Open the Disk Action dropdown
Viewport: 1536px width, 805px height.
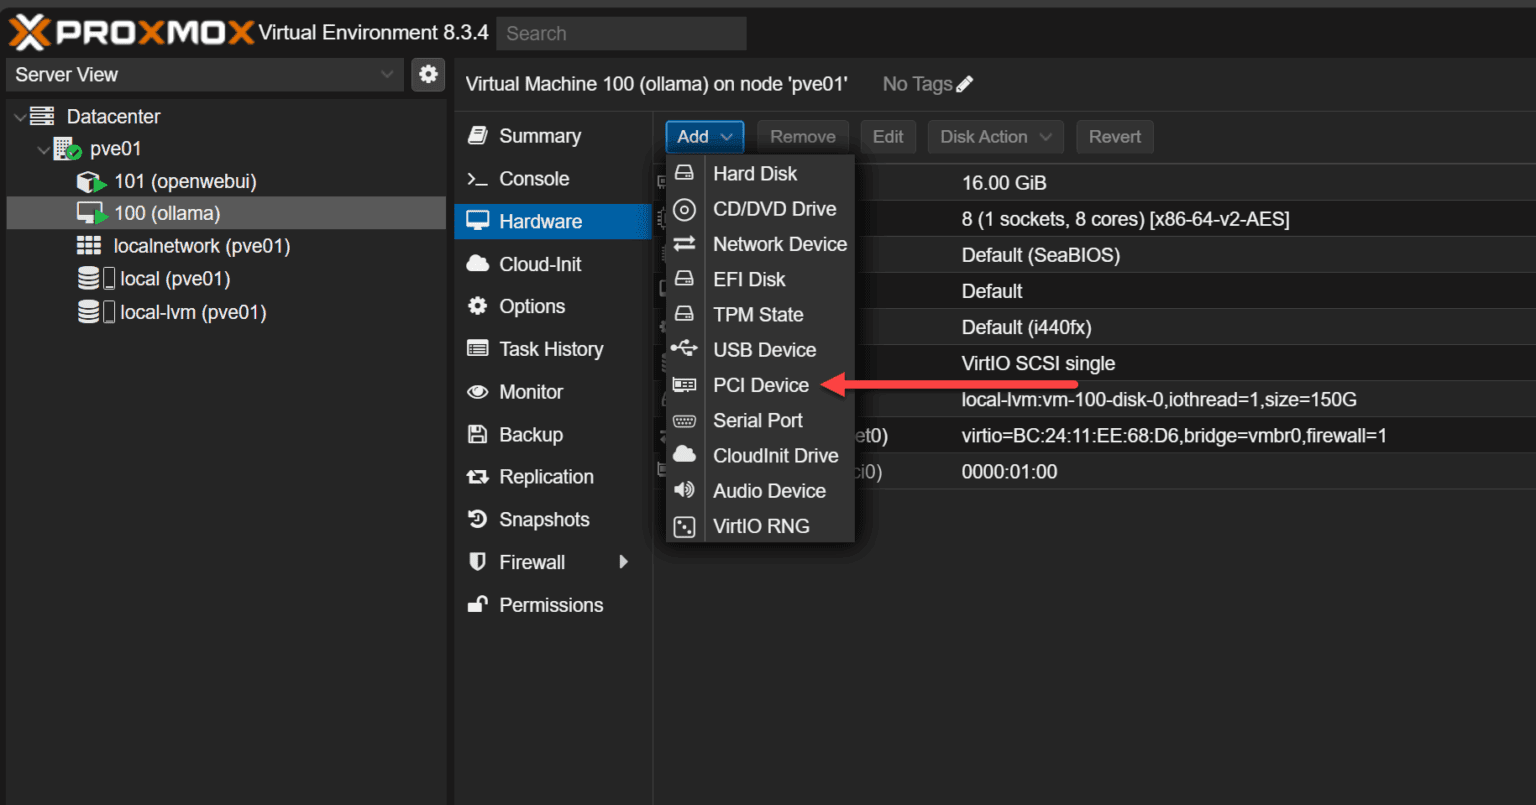[995, 136]
